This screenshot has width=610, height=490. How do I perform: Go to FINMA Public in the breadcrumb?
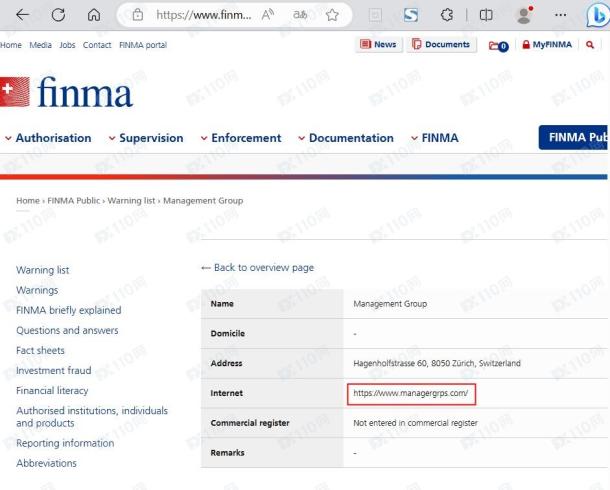point(74,201)
